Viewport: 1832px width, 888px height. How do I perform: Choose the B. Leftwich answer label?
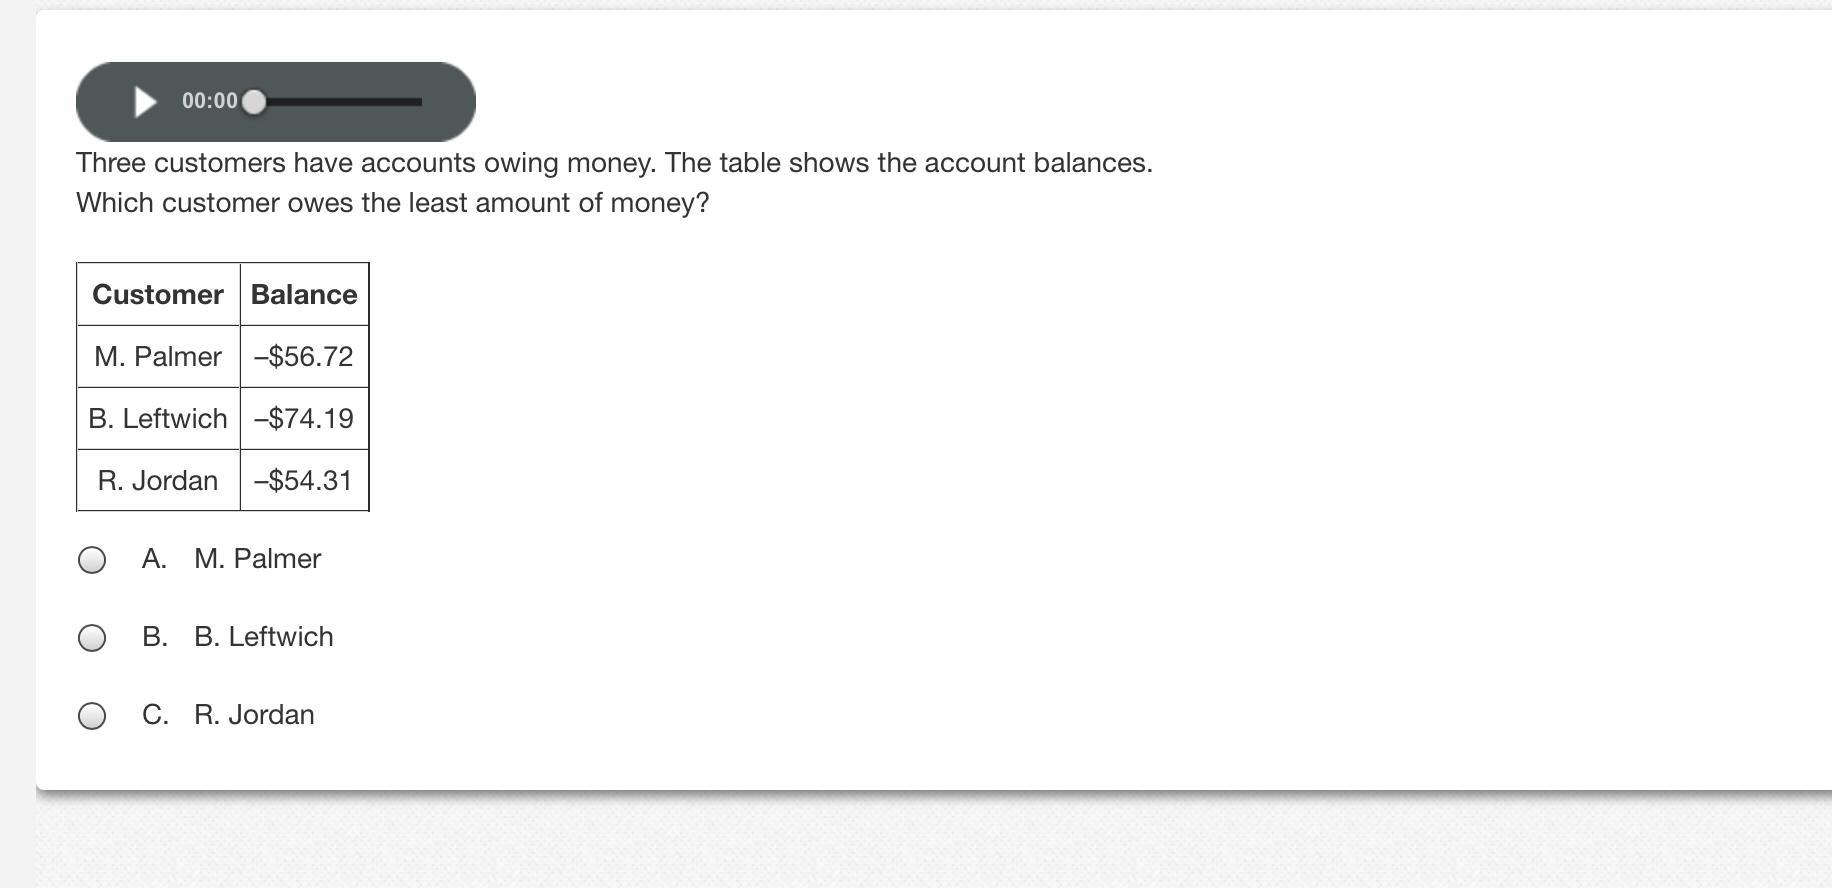[264, 637]
